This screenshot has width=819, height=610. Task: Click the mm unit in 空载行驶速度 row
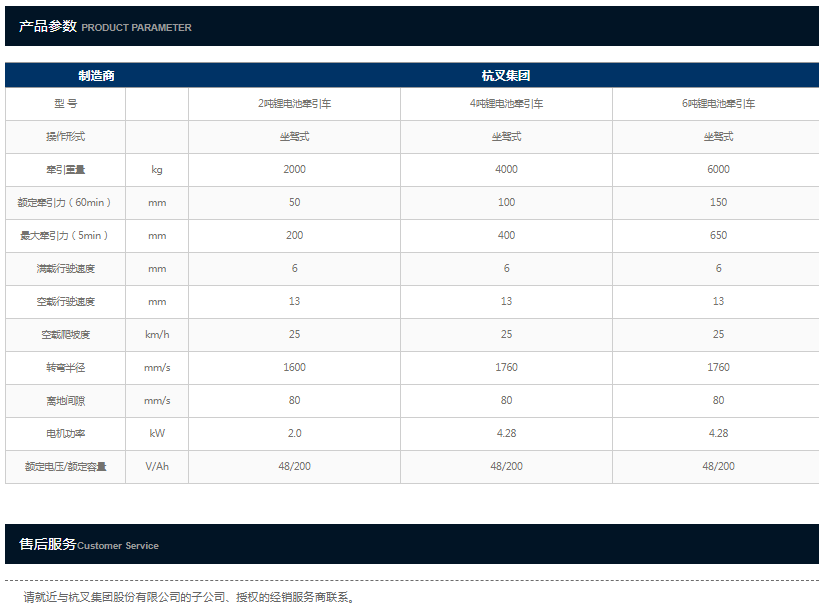coord(157,301)
